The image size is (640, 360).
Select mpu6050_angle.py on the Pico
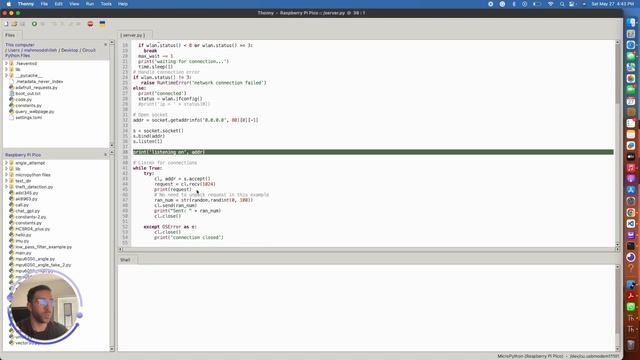(35, 259)
